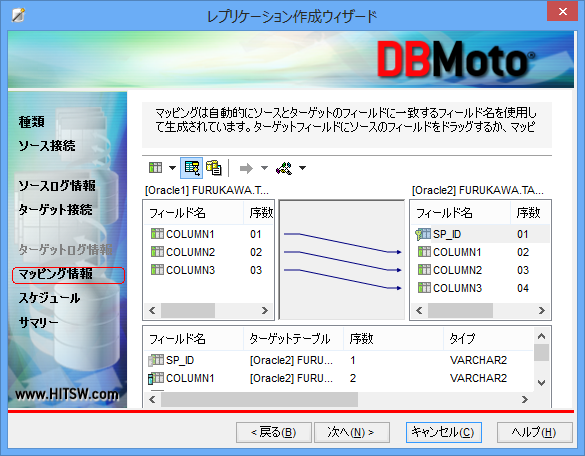Image resolution: width=585 pixels, height=456 pixels.
Task: Toggle the highlighted mapping grid icon
Action: point(192,168)
